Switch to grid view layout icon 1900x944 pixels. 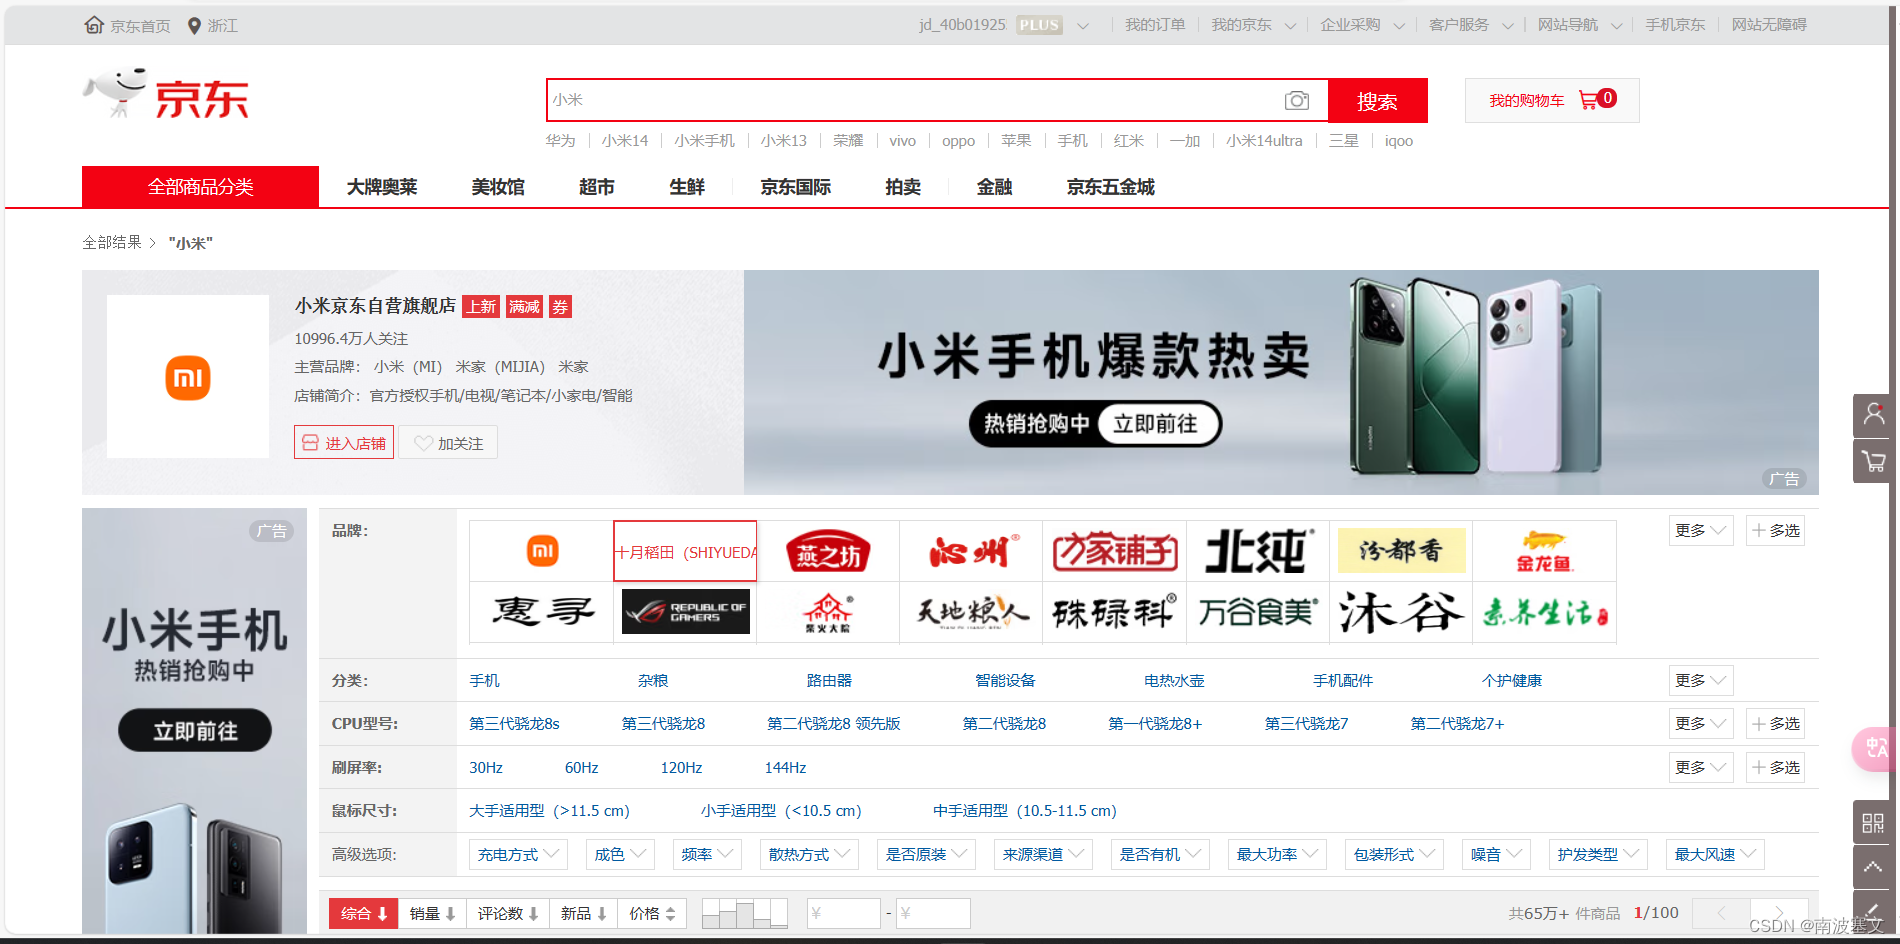click(745, 913)
